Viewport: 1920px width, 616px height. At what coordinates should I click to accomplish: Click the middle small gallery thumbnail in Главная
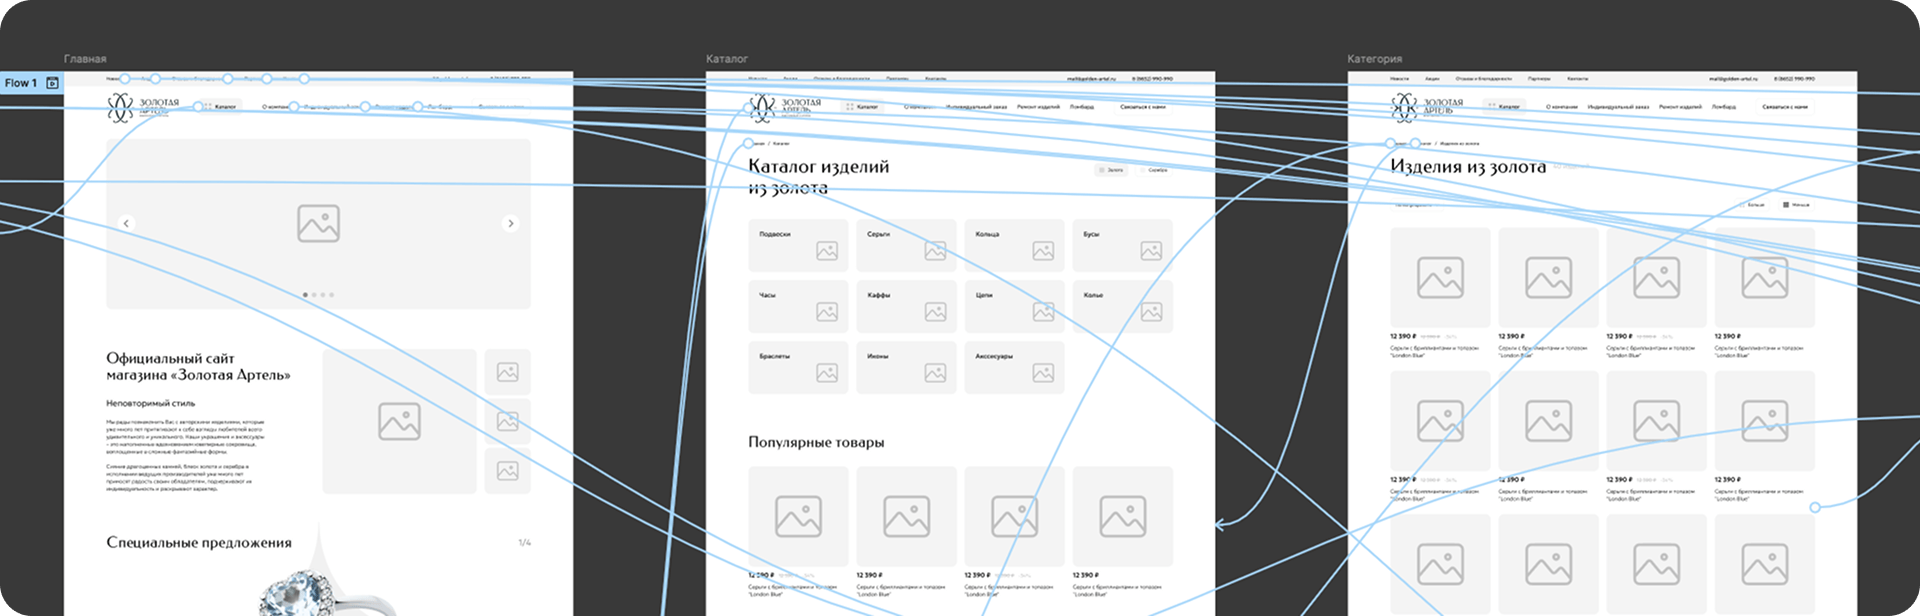click(508, 421)
